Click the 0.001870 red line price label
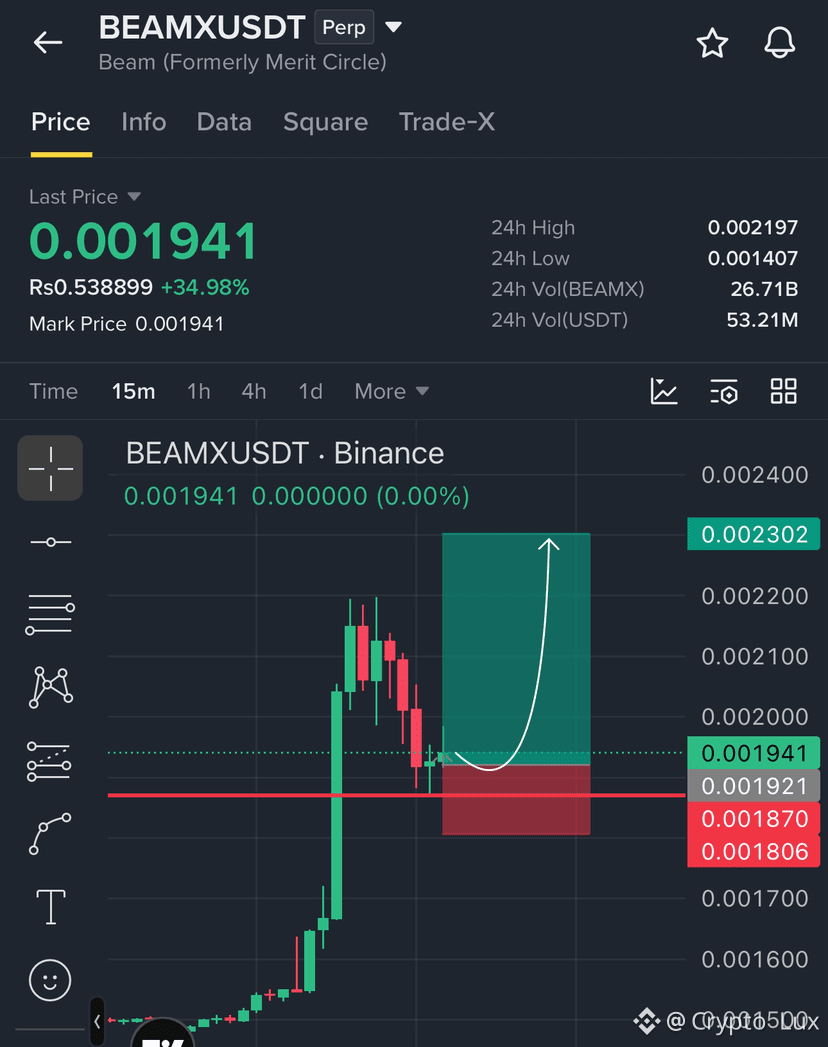The height and width of the screenshot is (1047, 828). coord(754,819)
